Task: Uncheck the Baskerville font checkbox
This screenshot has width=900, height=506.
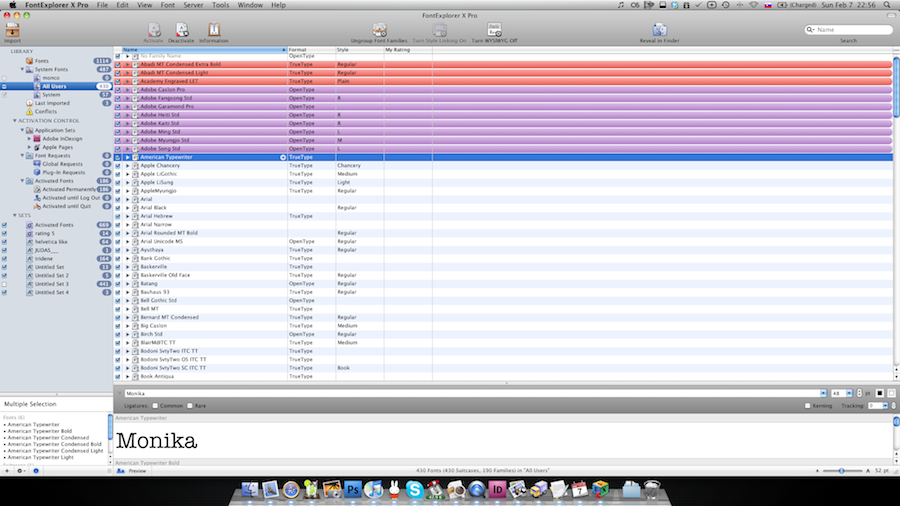Action: 118,267
